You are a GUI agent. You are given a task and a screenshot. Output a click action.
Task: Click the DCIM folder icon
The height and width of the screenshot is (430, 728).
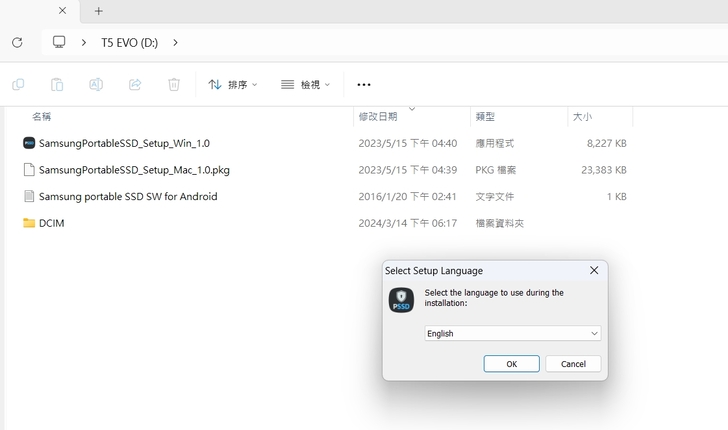pyautogui.click(x=29, y=223)
